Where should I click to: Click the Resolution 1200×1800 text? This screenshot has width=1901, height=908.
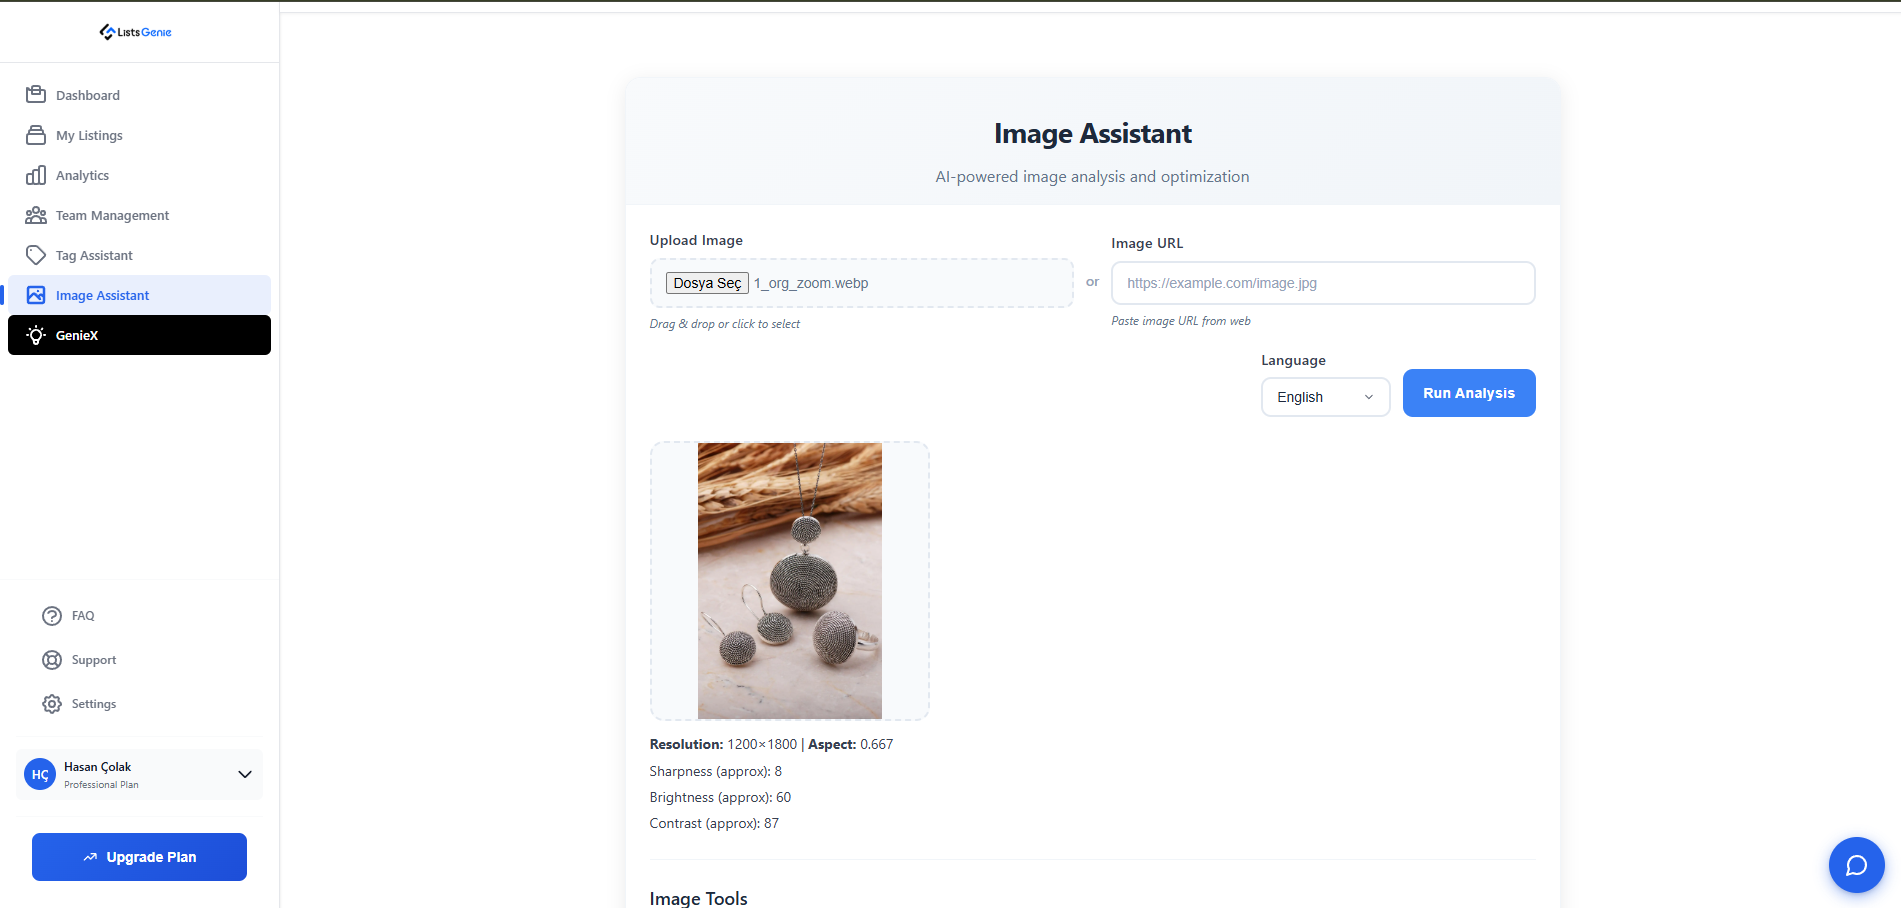[723, 744]
